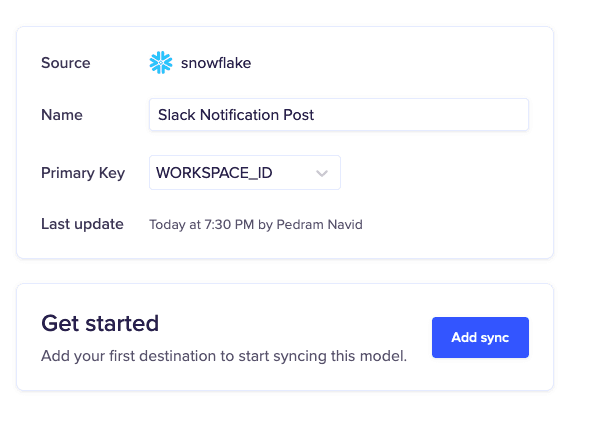Select the WORKSPACE_ID value text
Screen dimensions: 601x438
(x=214, y=173)
